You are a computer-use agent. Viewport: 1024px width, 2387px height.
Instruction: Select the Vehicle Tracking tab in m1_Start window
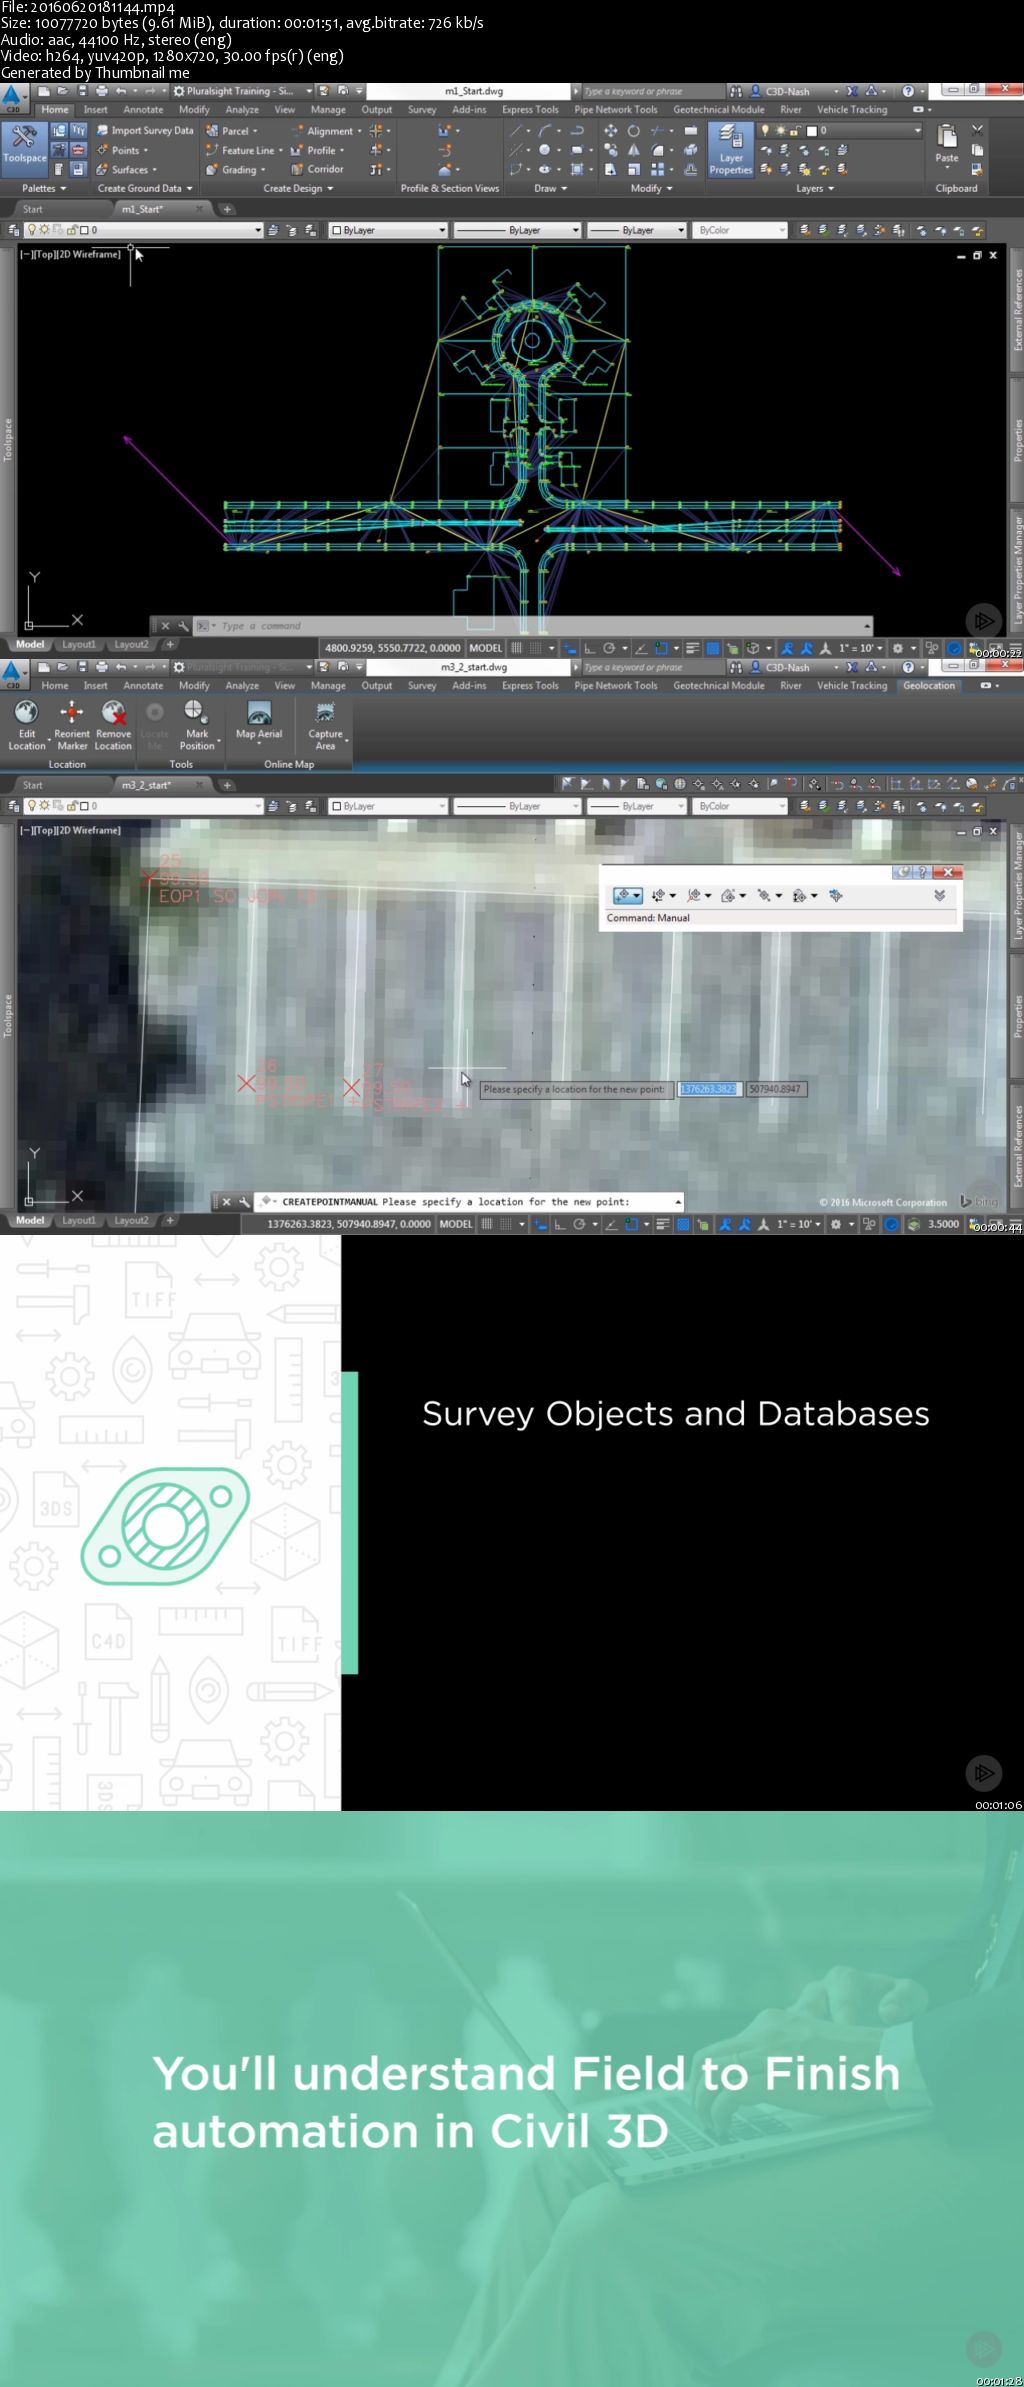pyautogui.click(x=851, y=110)
